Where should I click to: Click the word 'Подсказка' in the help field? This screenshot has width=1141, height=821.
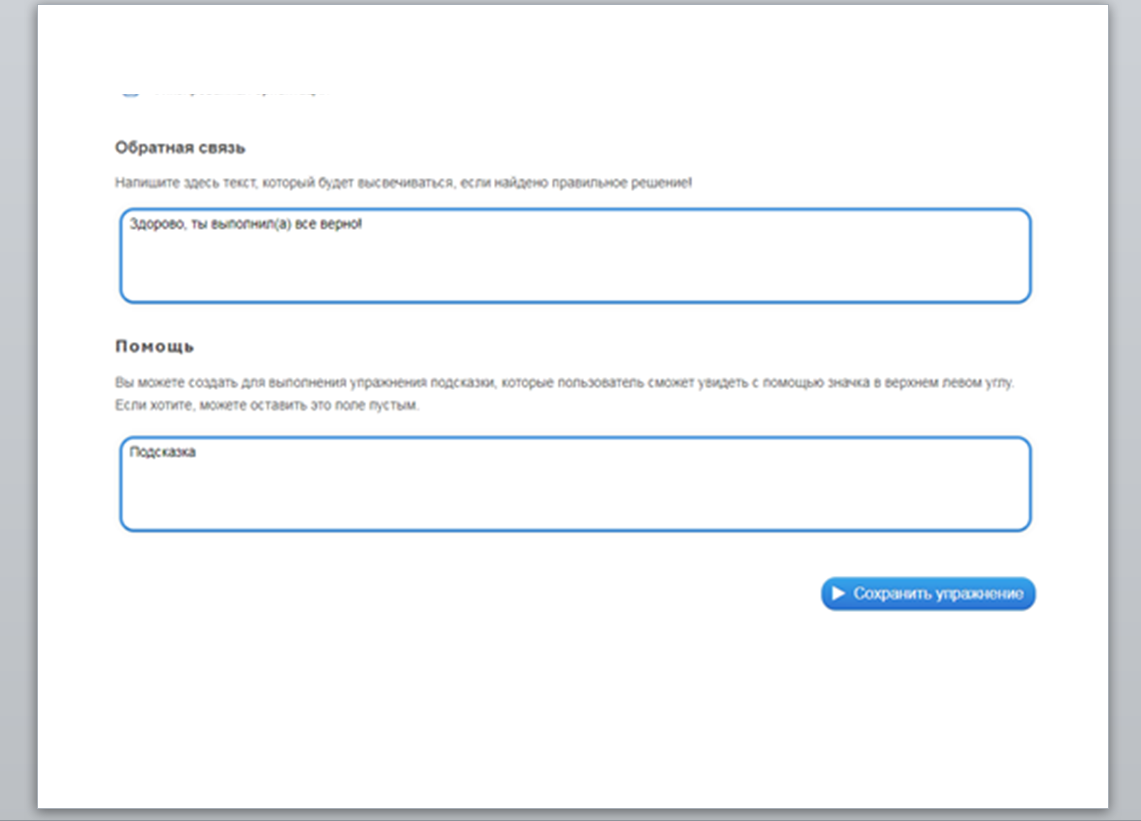tap(163, 452)
